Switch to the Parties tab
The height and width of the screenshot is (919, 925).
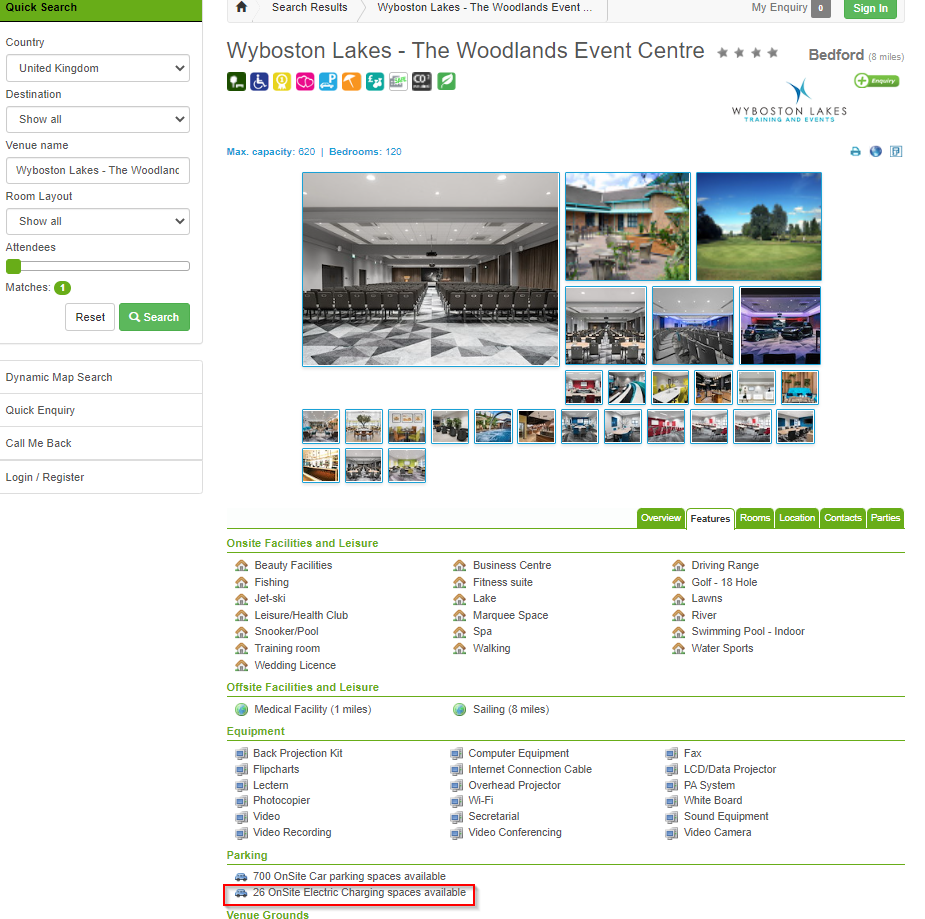(885, 518)
